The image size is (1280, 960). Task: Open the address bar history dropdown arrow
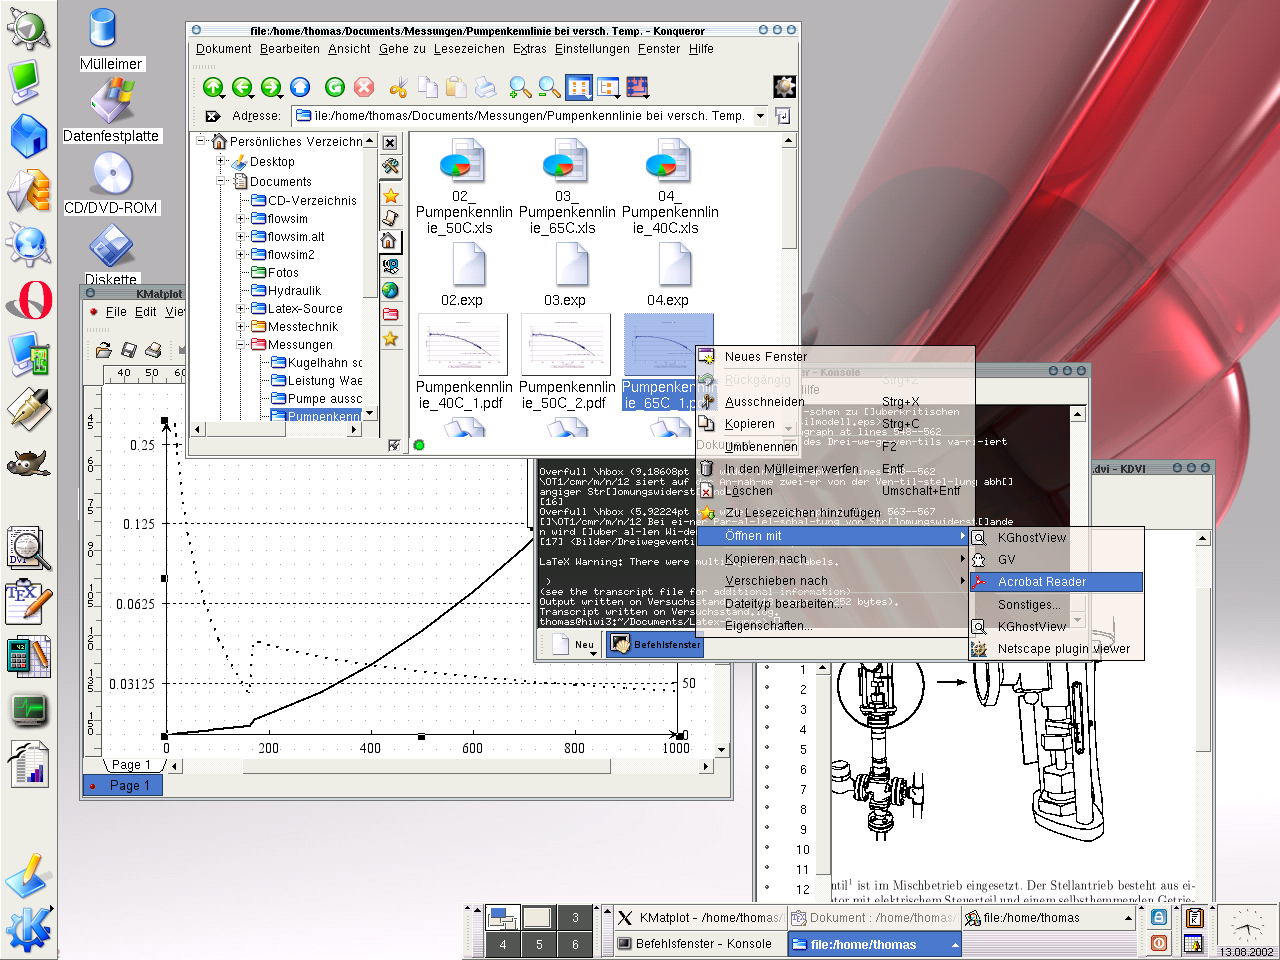pos(760,116)
